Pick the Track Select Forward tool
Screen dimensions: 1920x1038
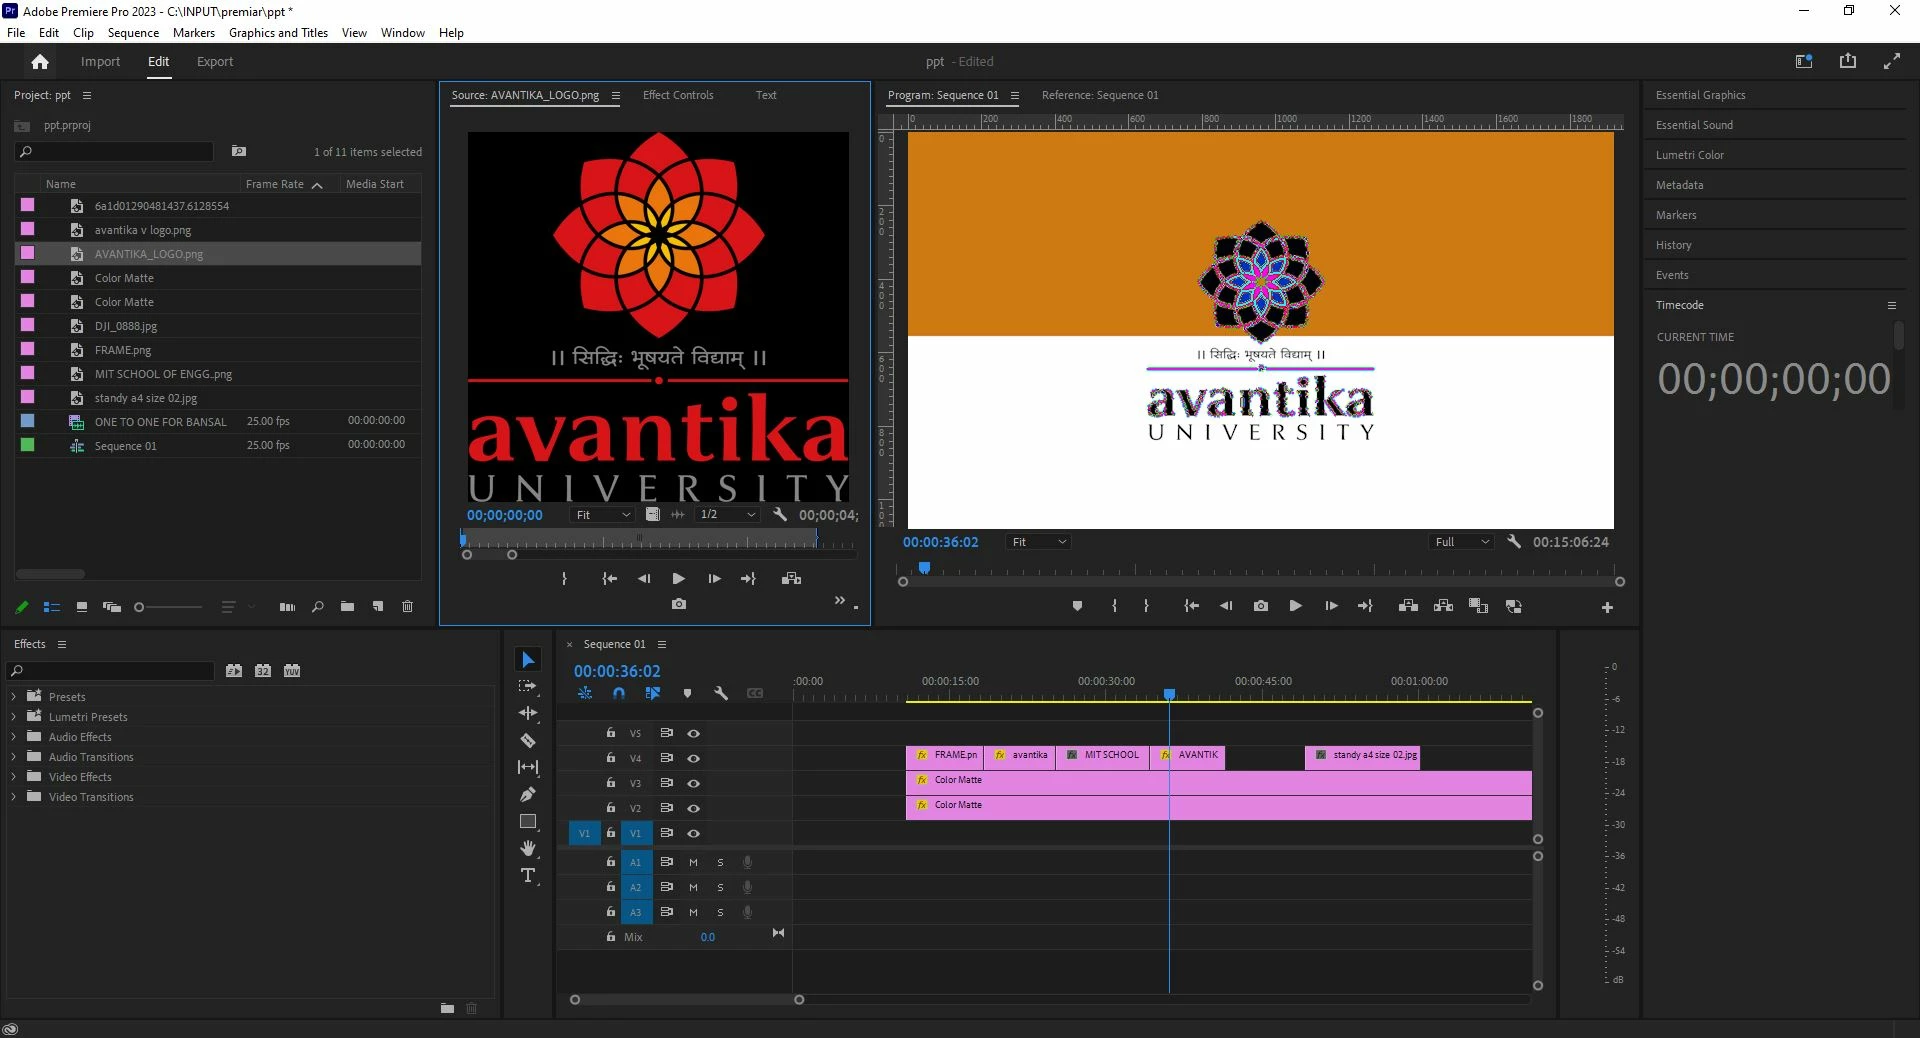coord(528,686)
